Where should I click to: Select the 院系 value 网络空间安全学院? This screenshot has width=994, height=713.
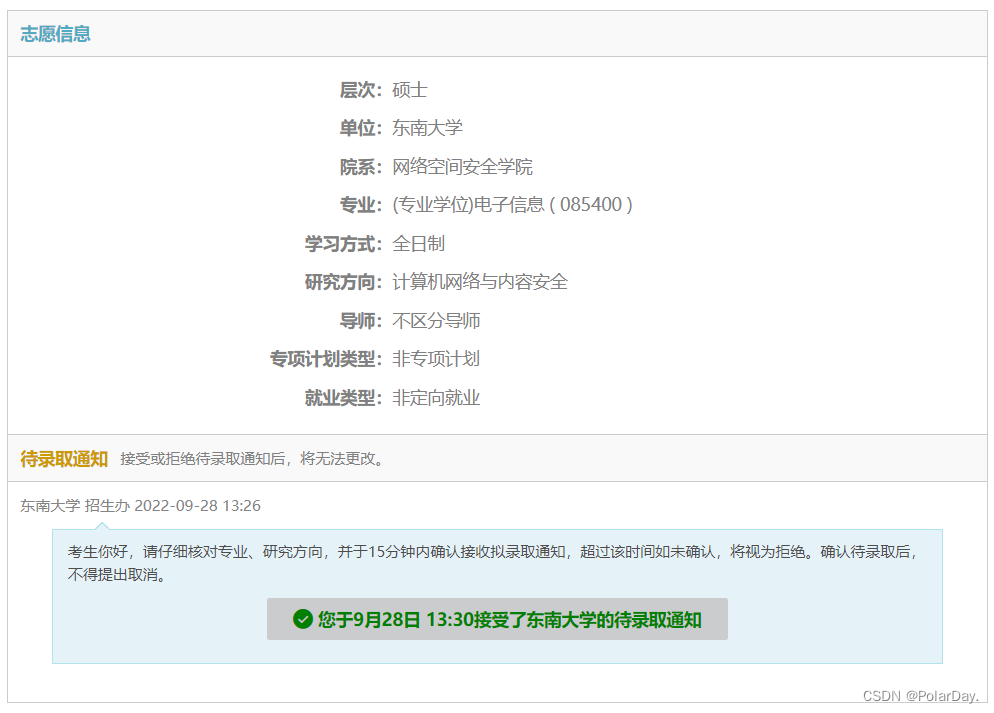tap(462, 167)
